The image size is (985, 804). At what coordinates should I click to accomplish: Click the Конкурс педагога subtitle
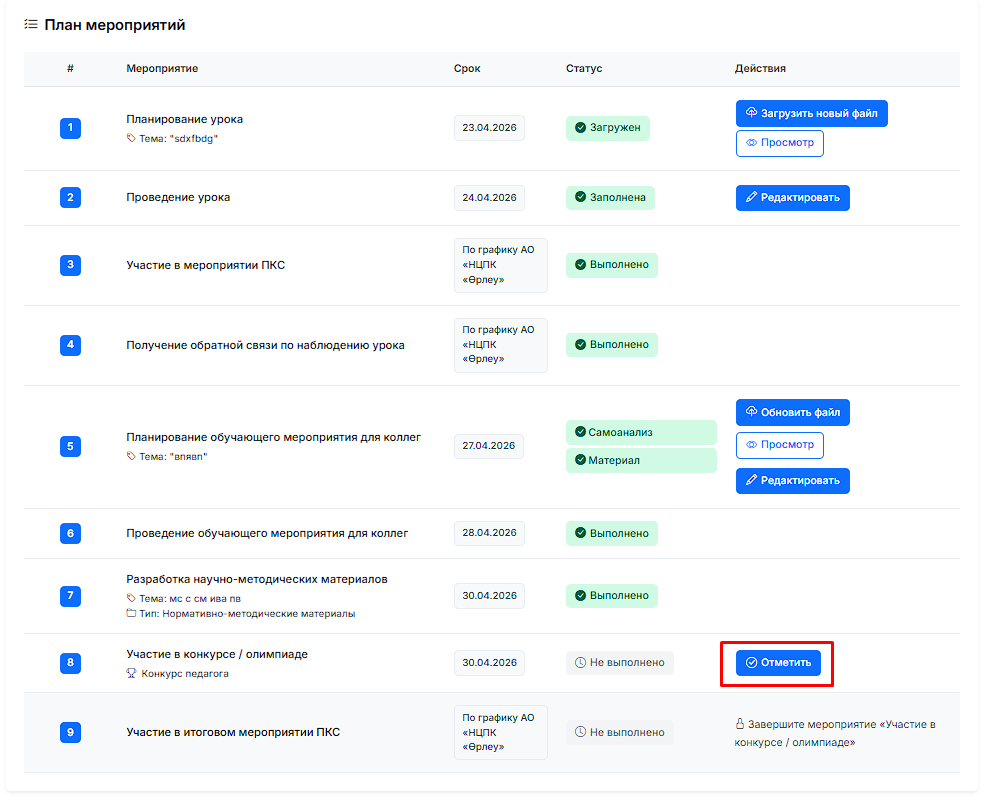click(x=185, y=673)
